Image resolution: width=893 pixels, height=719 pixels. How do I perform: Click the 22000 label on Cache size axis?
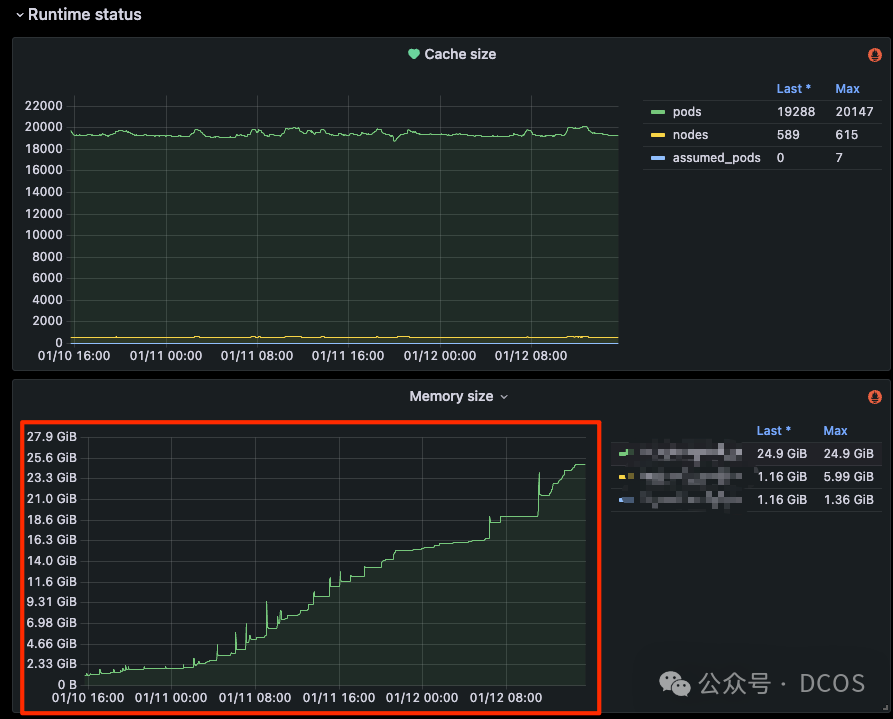click(x=43, y=105)
